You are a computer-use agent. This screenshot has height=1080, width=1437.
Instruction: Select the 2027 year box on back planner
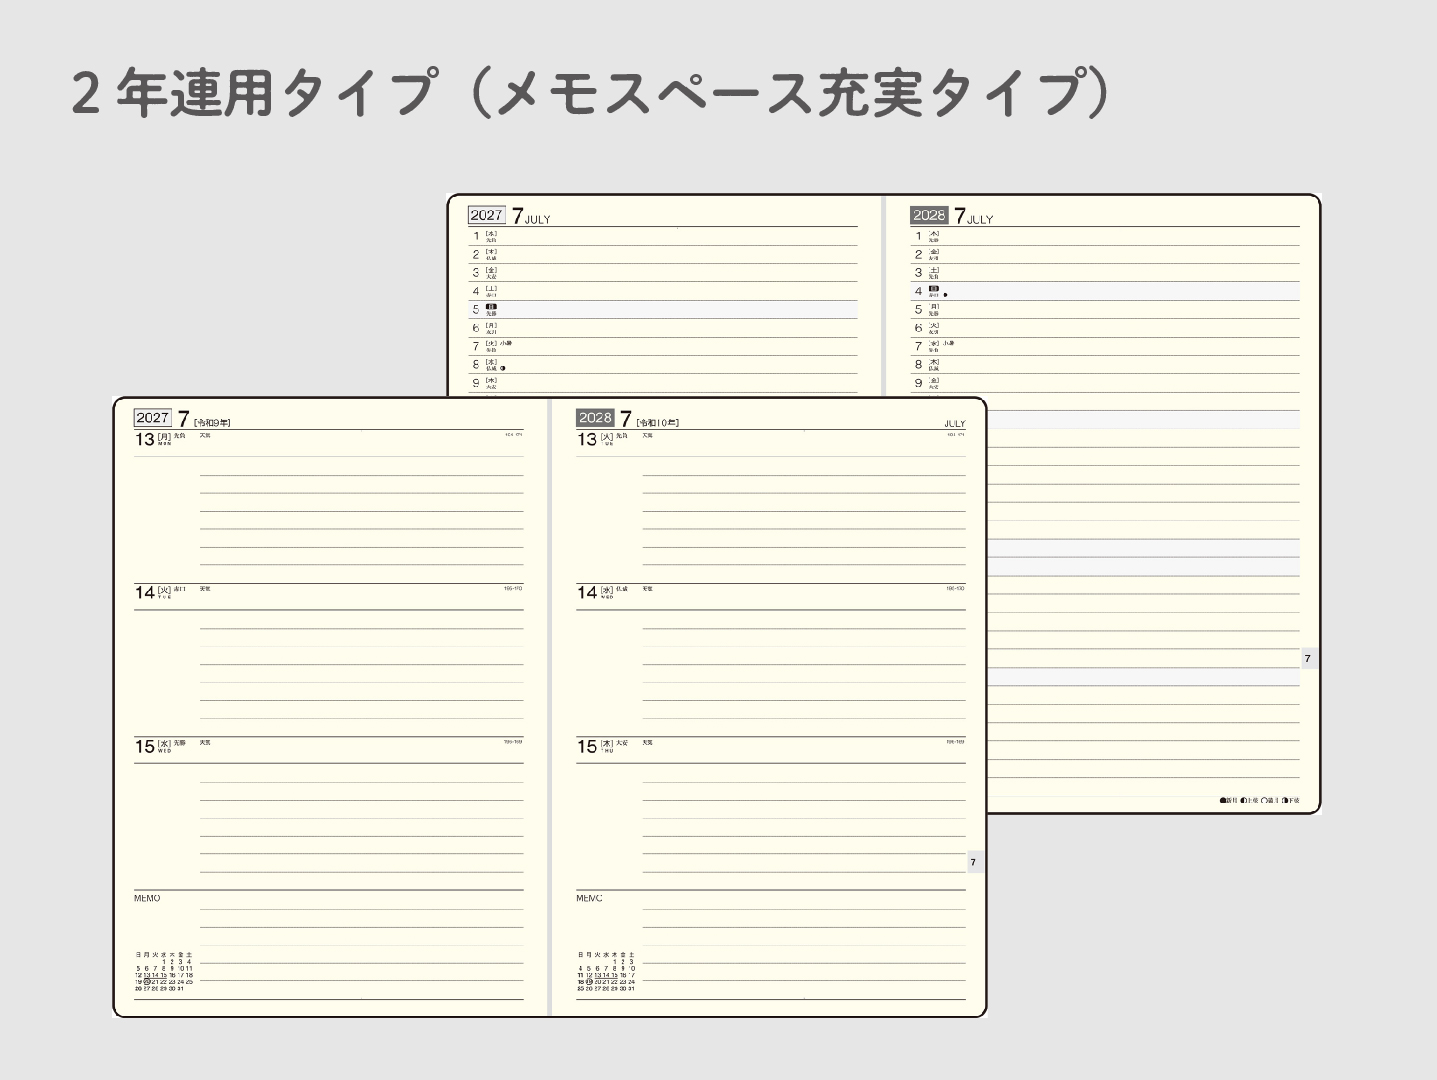487,215
